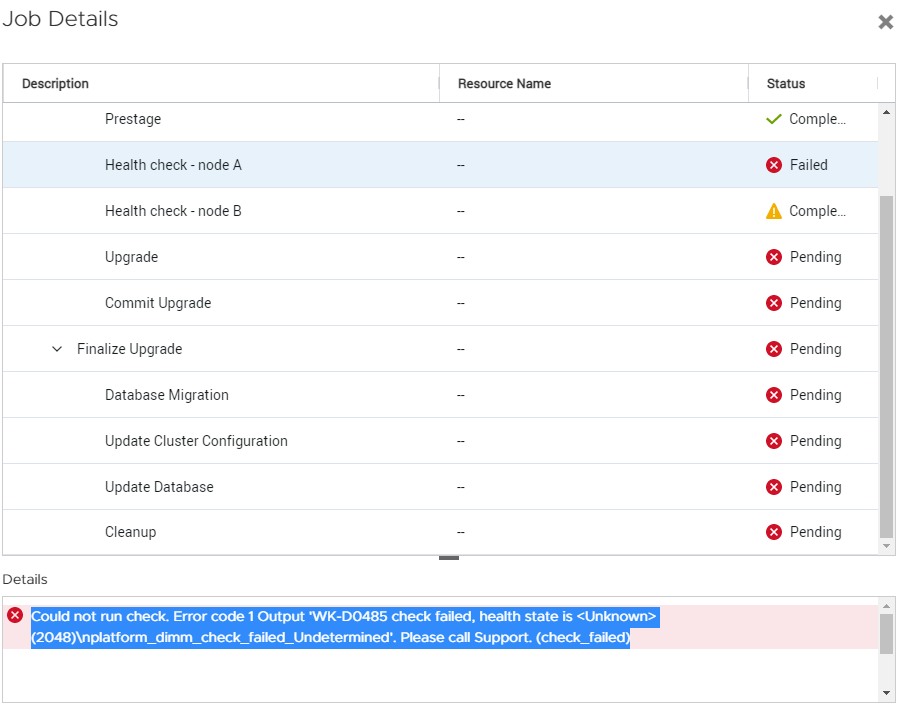Click the Status column header
904x710 pixels.
tap(785, 83)
